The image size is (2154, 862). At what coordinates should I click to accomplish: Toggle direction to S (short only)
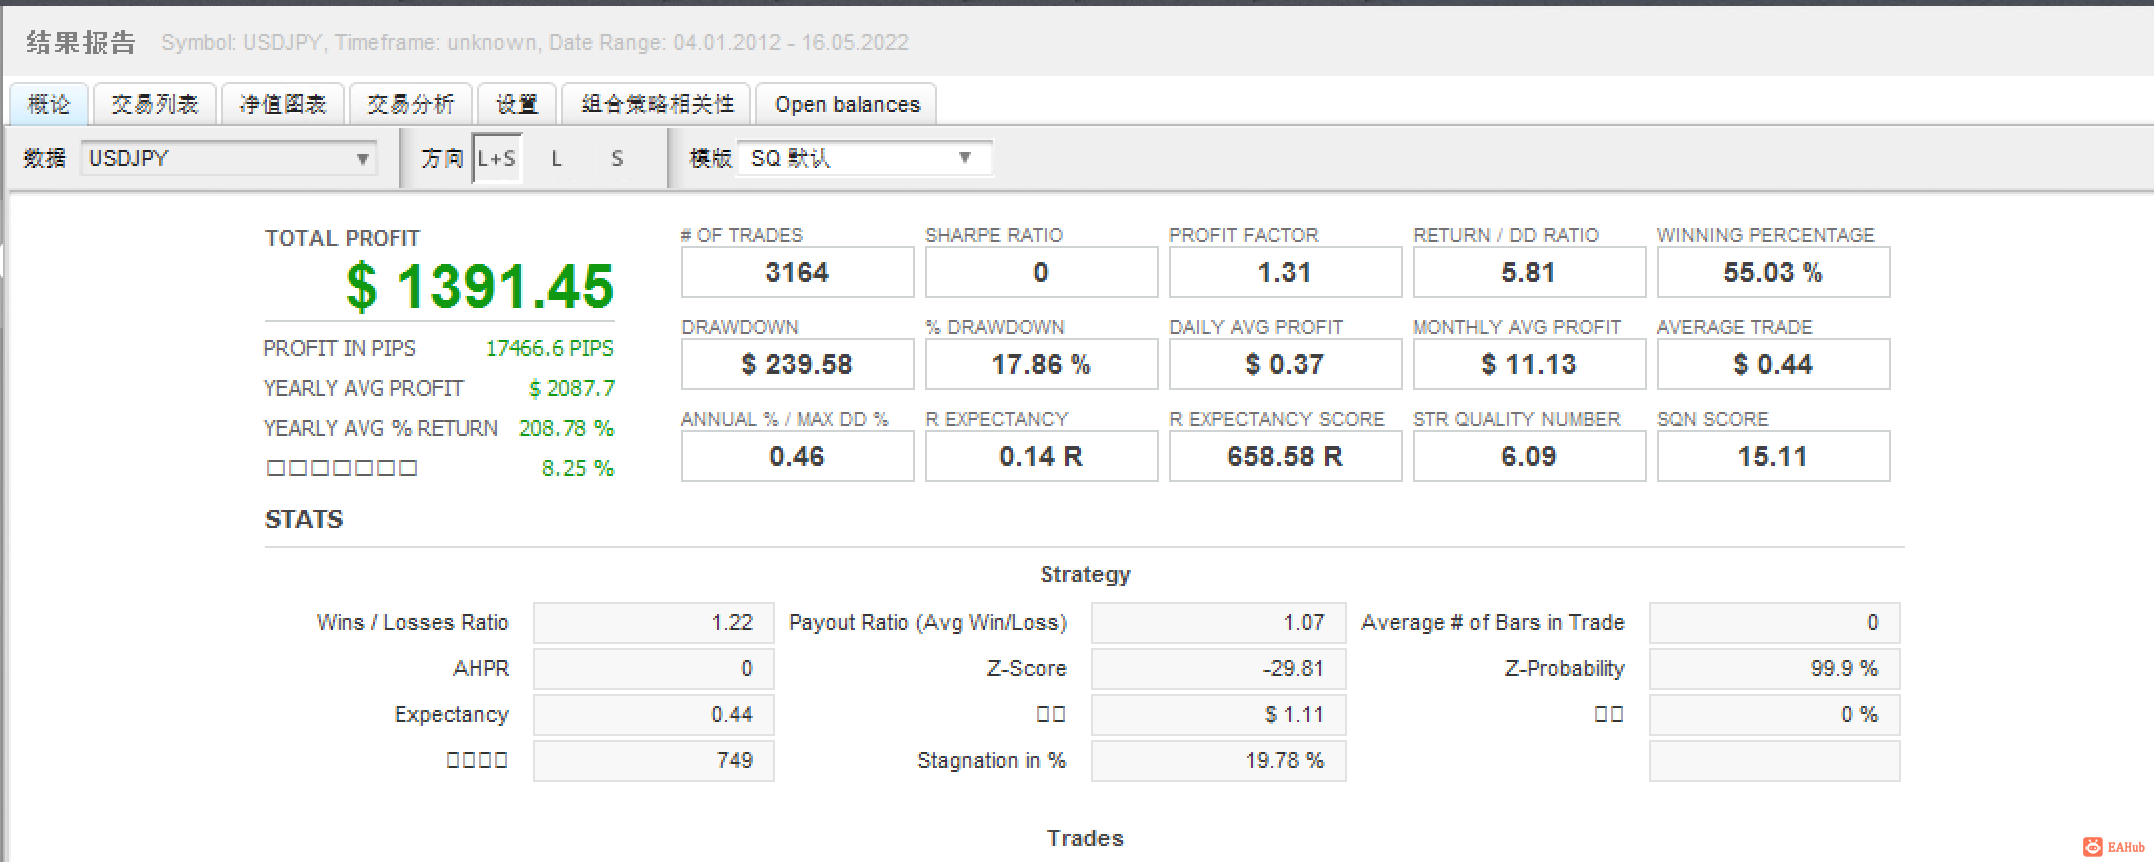617,158
